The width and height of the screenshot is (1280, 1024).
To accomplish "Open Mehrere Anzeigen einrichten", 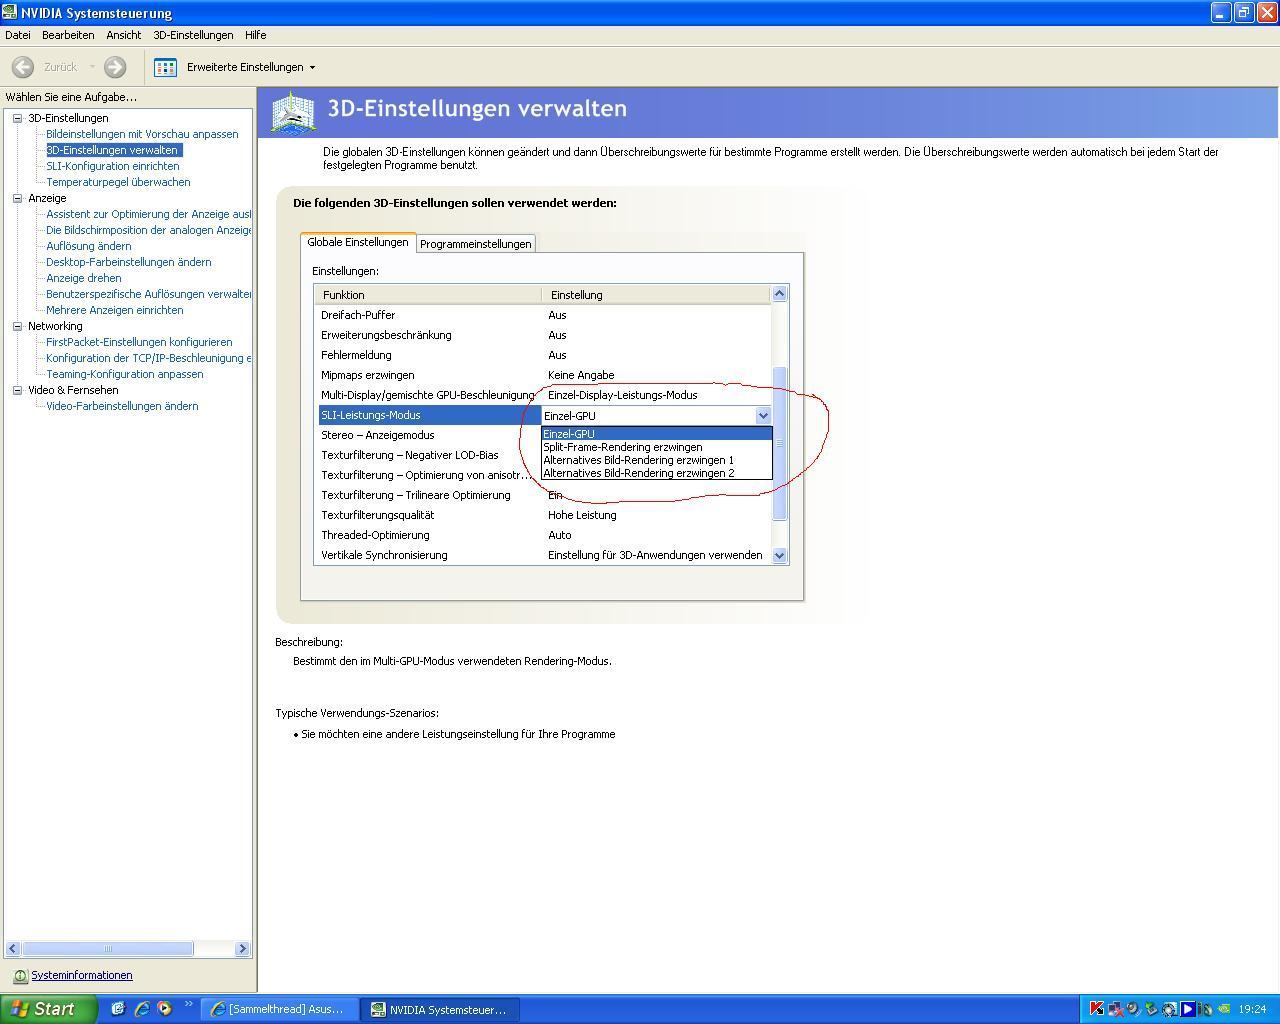I will pos(115,310).
